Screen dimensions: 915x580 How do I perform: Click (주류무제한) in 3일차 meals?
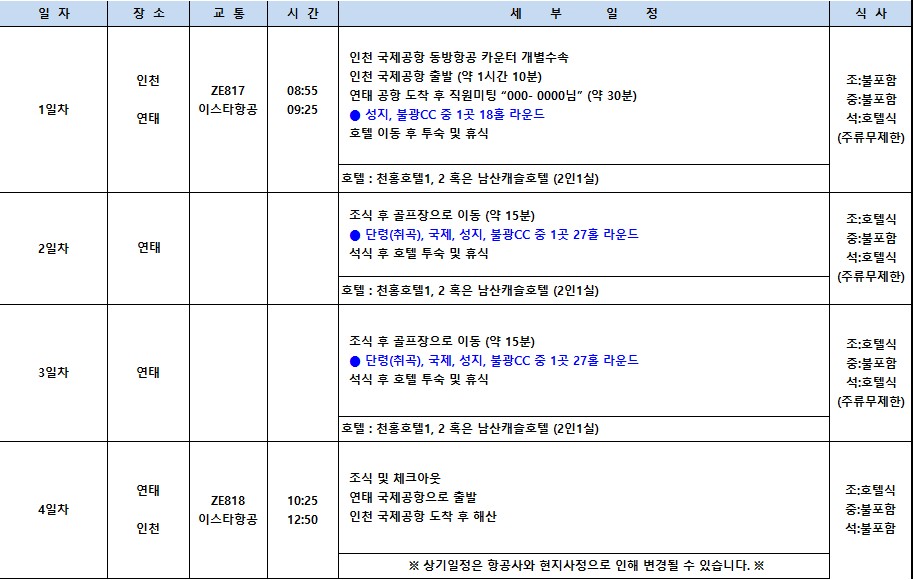click(x=871, y=401)
